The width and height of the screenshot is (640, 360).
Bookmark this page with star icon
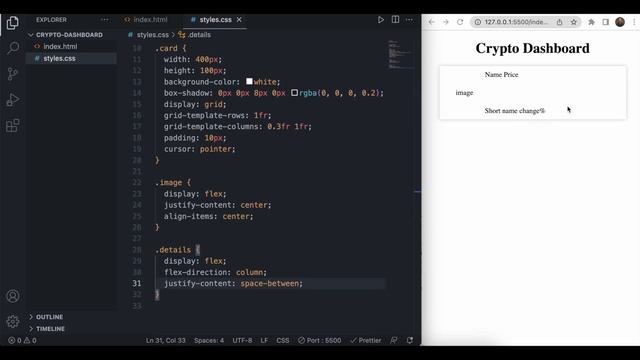click(573, 22)
